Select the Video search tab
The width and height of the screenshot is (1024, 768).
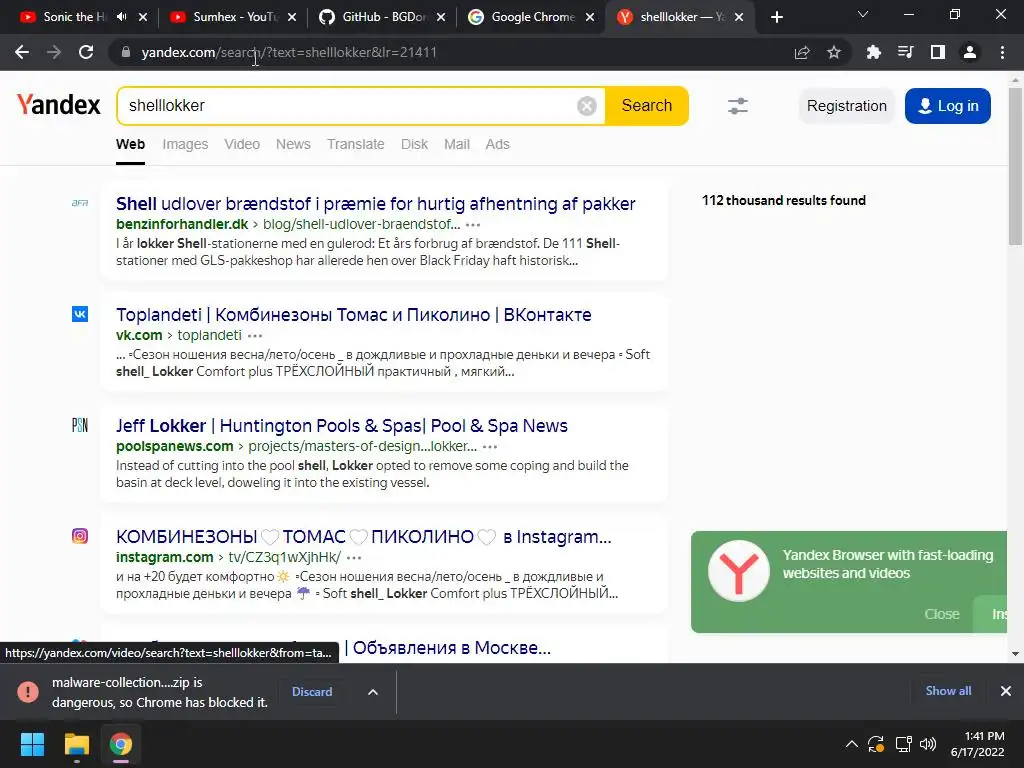242,144
